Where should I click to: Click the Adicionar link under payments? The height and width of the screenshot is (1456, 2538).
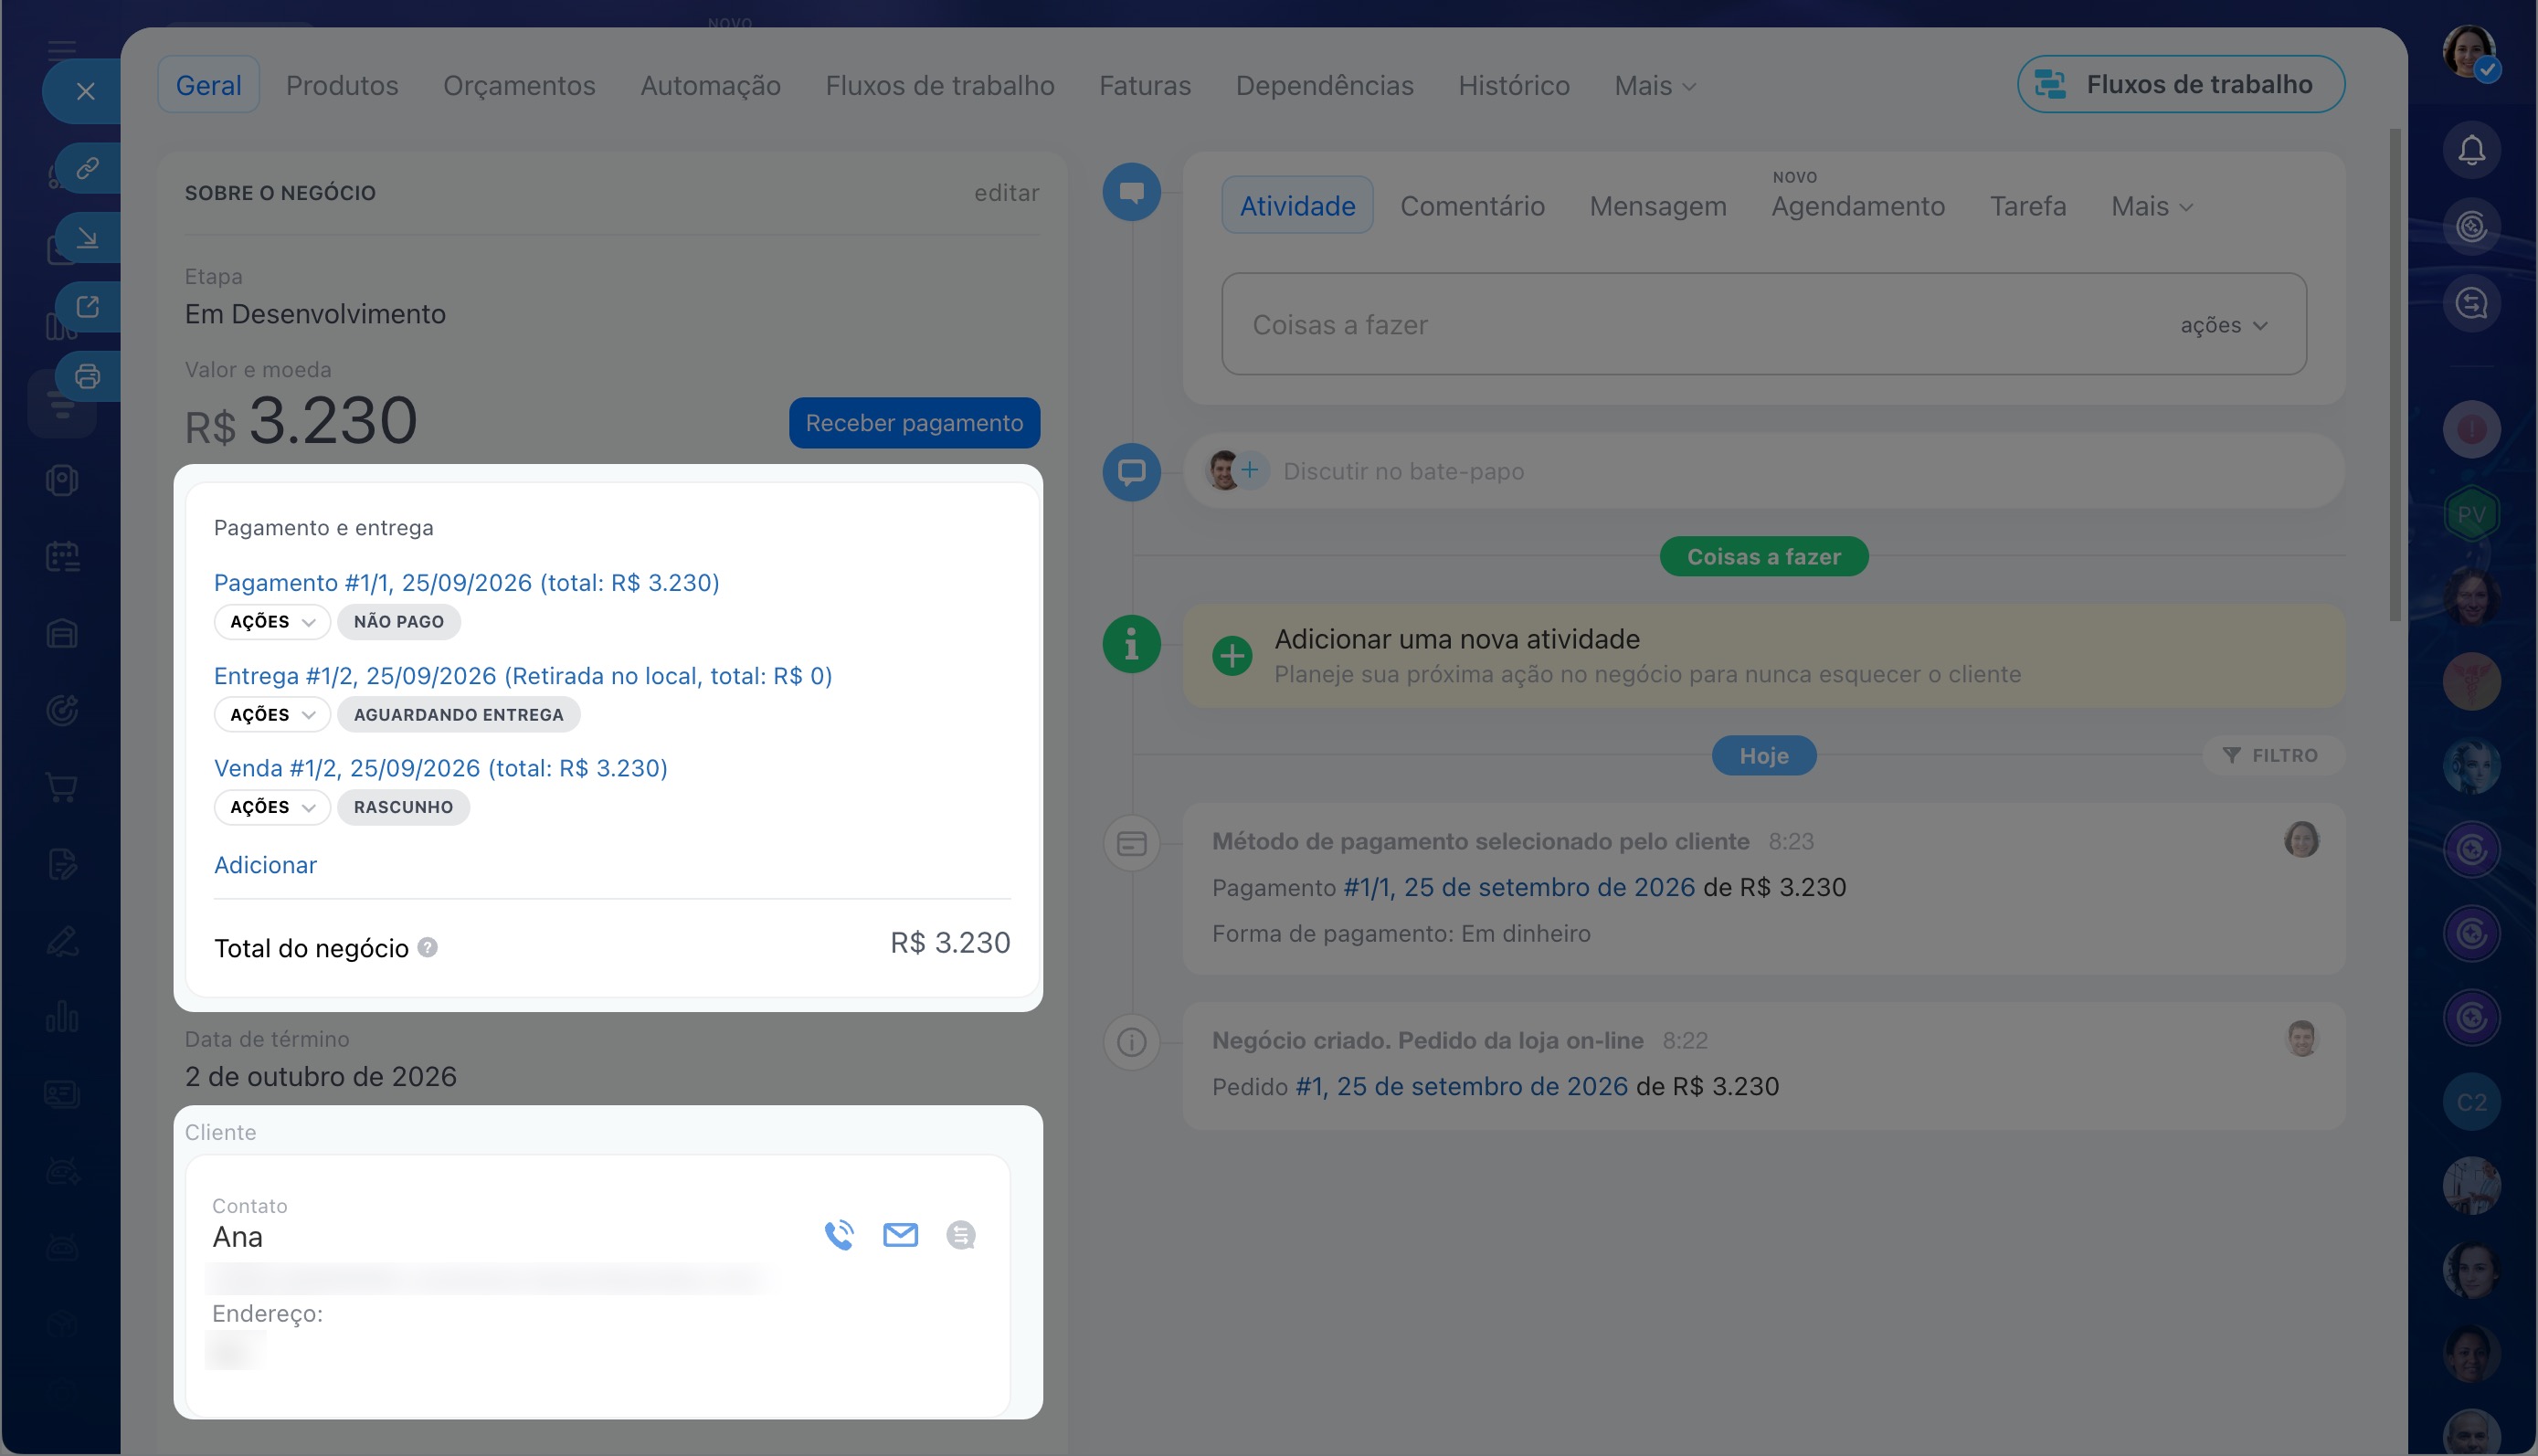265,865
